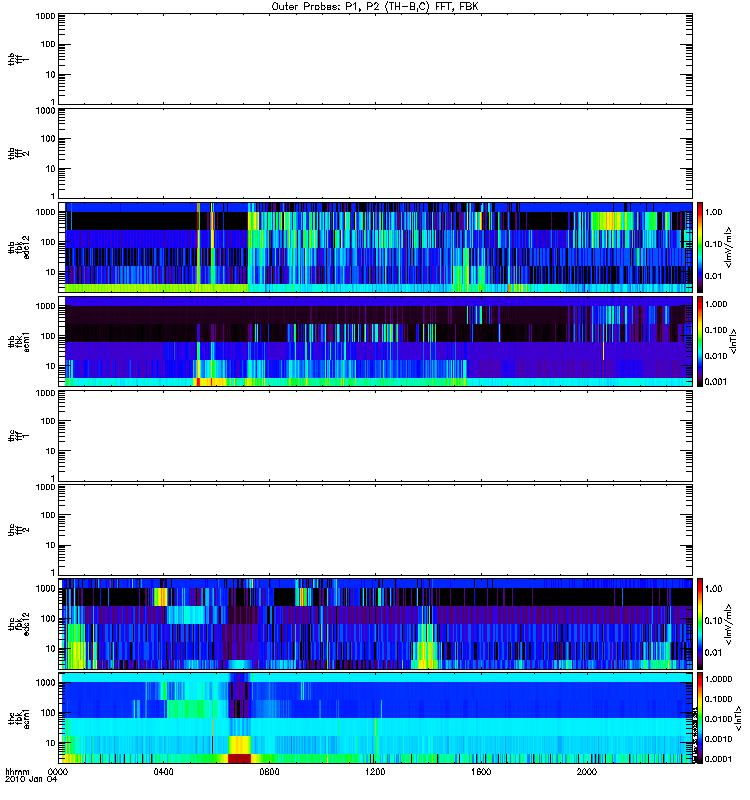Click the '1' tick label of the thc fff 2 panel
The height and width of the screenshot is (800, 750).
[x=53, y=572]
